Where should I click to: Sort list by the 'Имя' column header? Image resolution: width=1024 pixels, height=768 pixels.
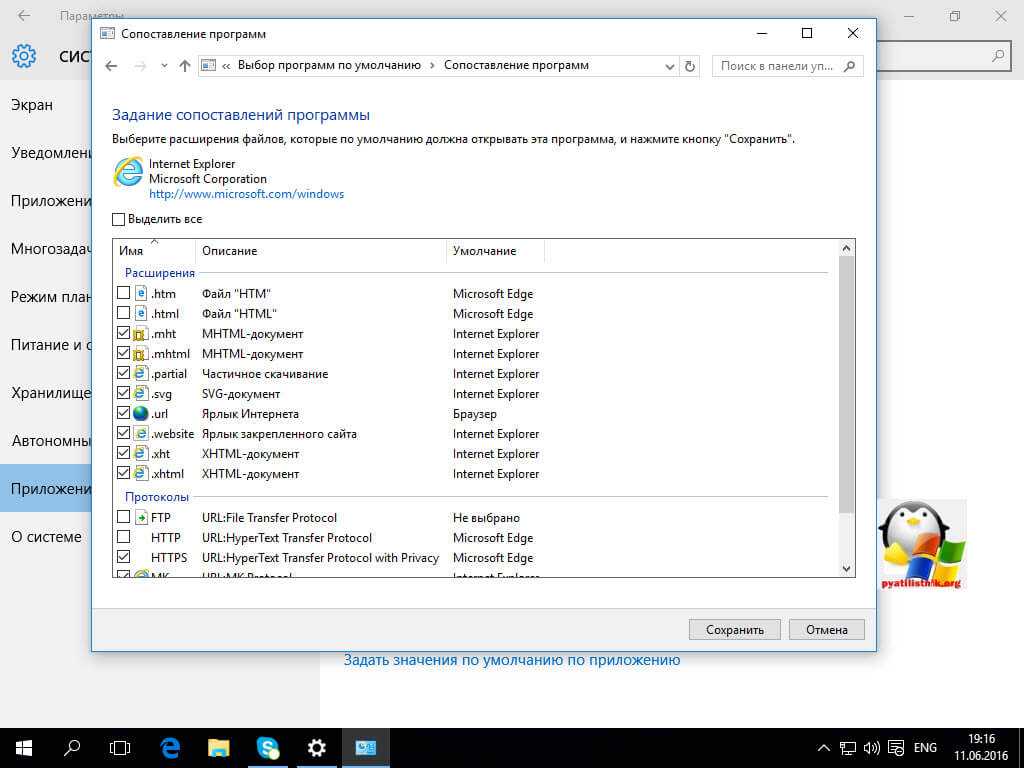[131, 251]
